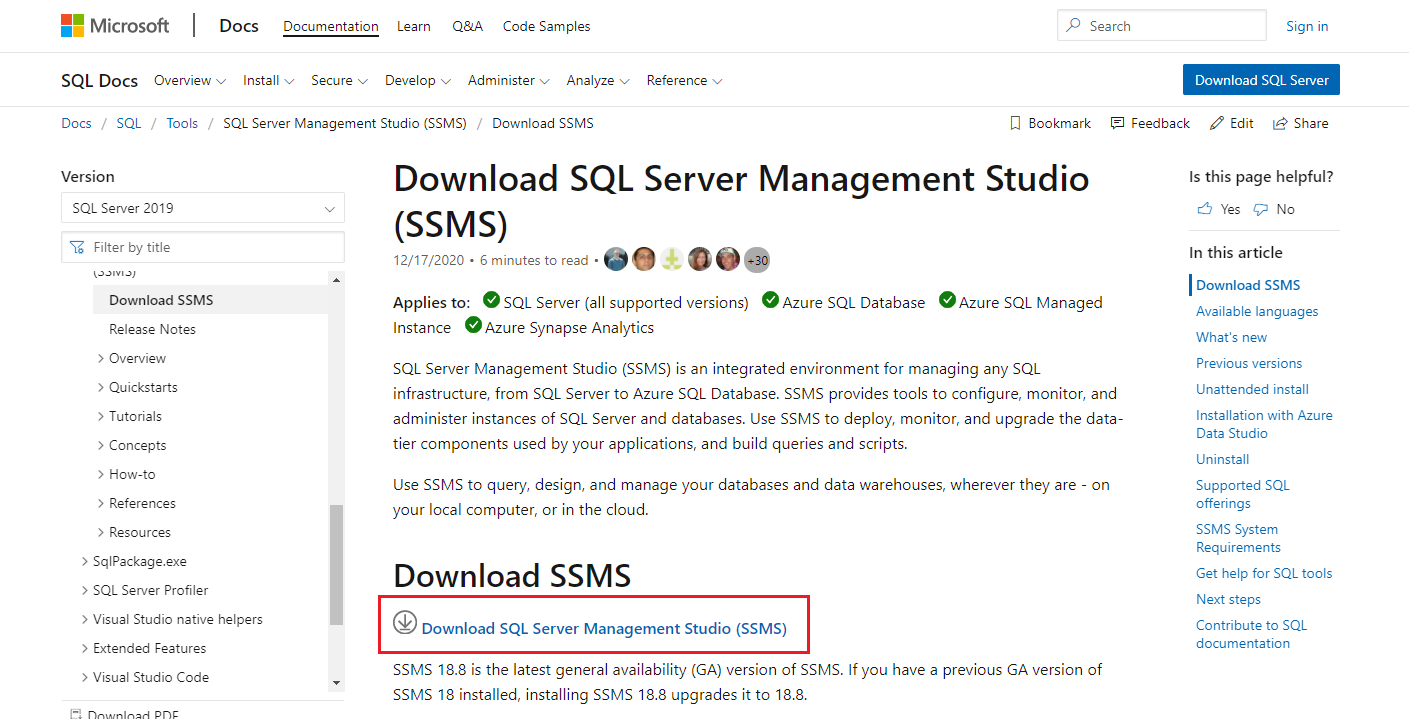
Task: Click the Download SQL Server button
Action: [1261, 79]
